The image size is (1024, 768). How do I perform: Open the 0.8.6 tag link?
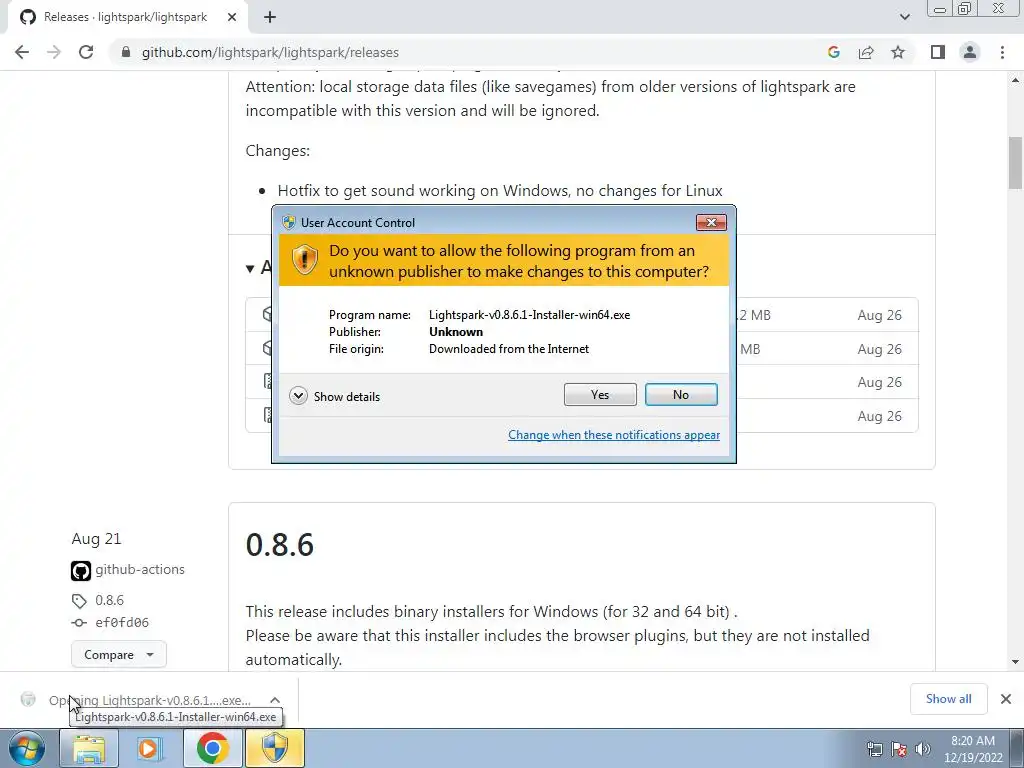point(109,600)
